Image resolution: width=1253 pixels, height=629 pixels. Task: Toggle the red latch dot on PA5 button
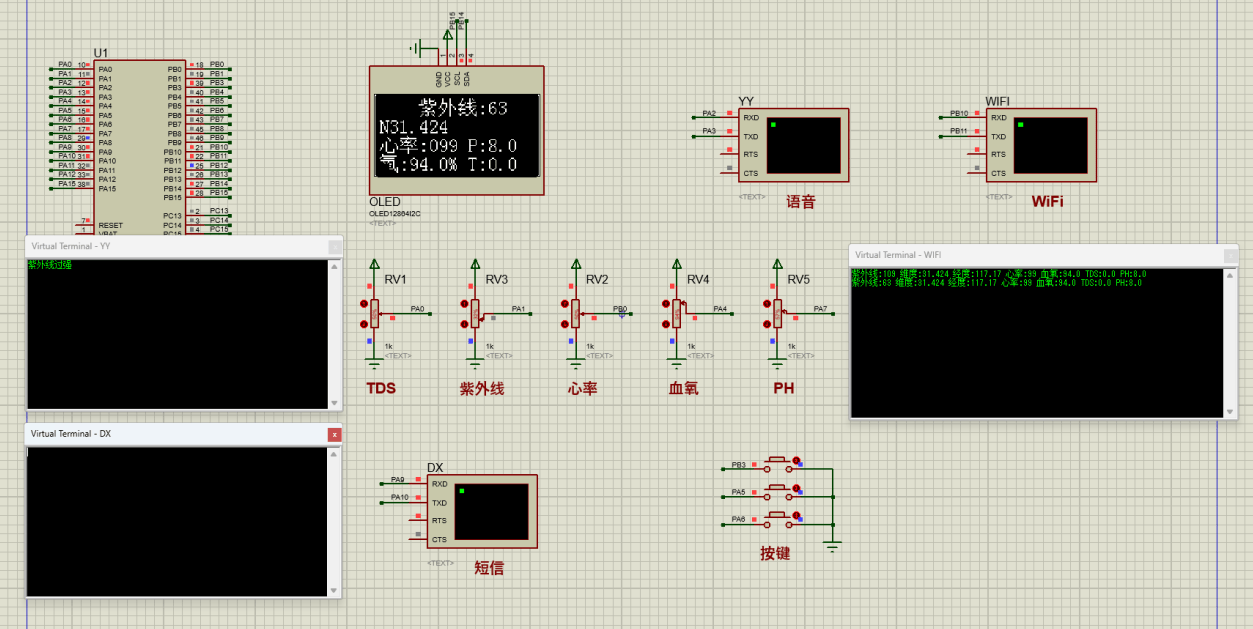796,488
